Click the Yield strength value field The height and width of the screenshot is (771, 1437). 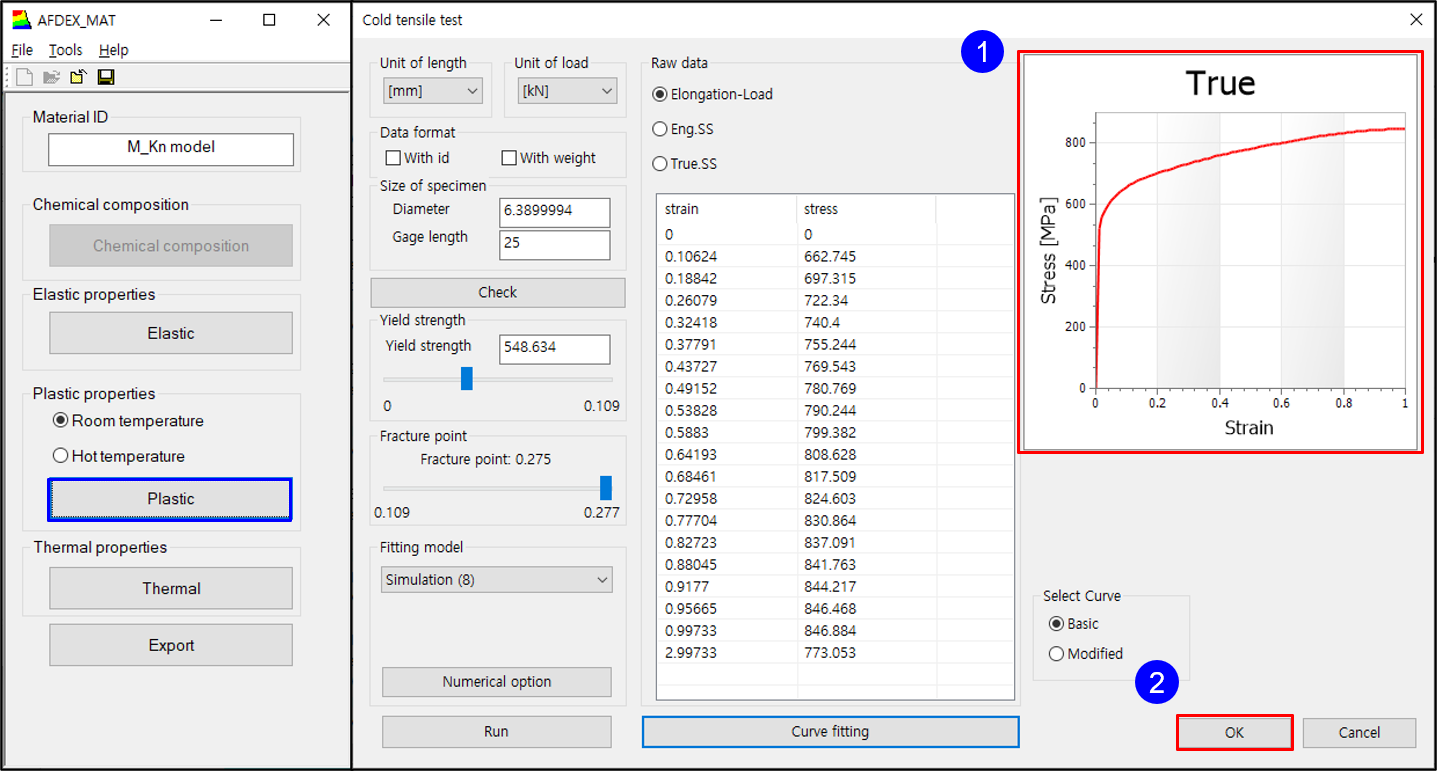point(554,349)
